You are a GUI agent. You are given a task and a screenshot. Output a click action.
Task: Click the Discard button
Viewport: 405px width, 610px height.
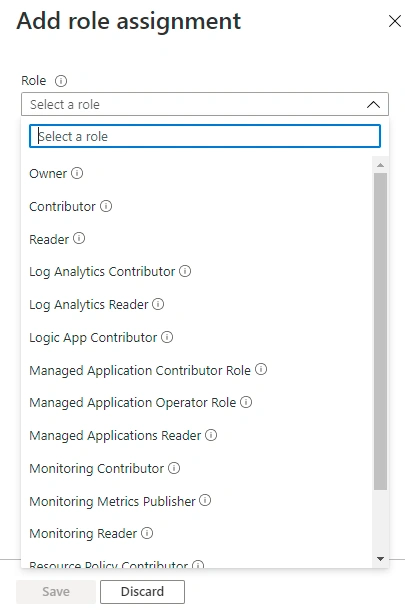tap(142, 592)
